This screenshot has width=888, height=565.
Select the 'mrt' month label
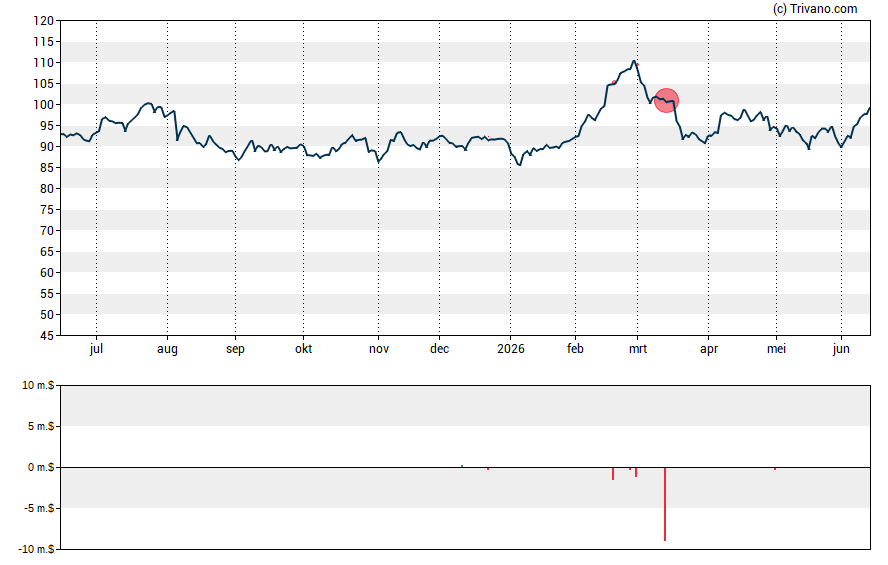pyautogui.click(x=638, y=349)
